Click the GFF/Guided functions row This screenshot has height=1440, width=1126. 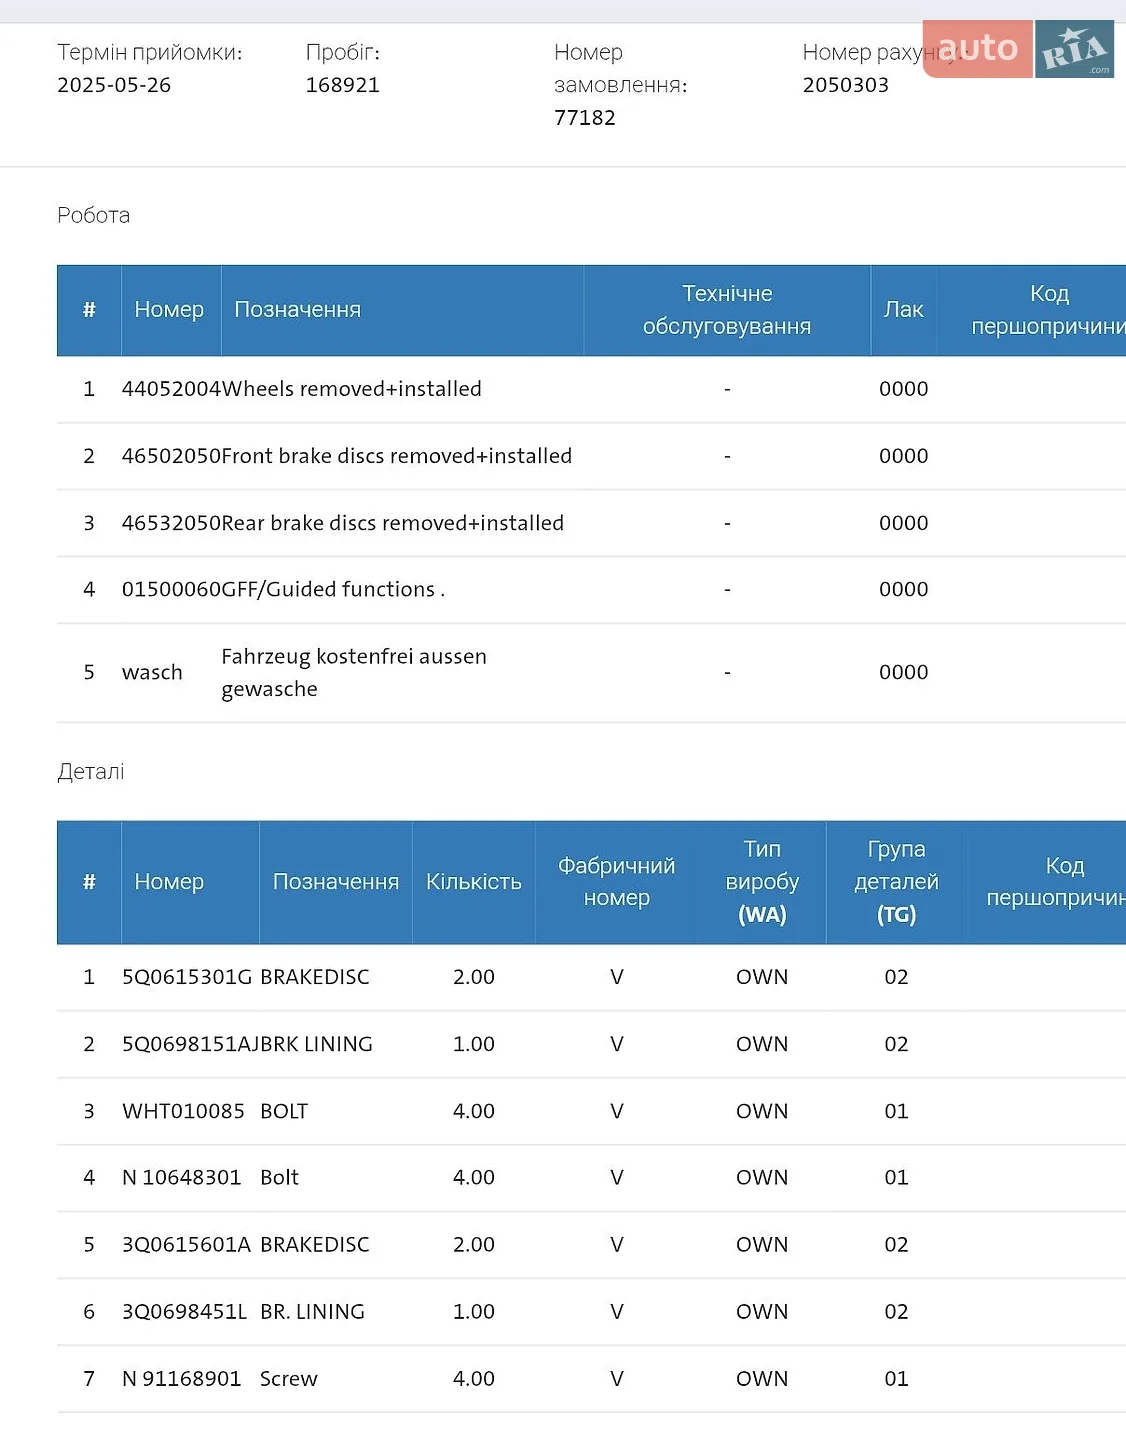[591, 590]
